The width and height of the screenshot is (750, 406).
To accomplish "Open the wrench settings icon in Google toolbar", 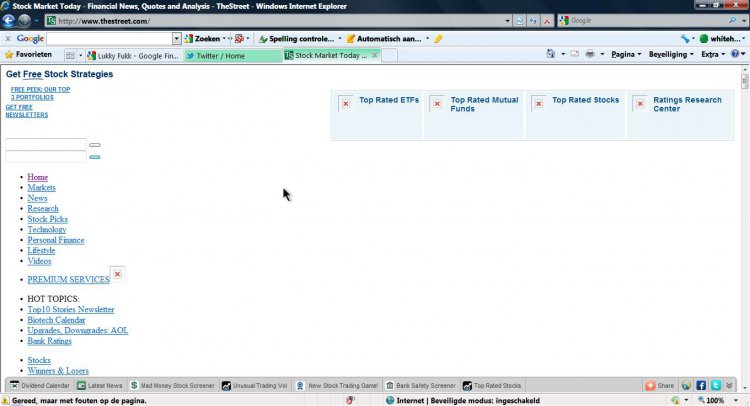I will [685, 39].
